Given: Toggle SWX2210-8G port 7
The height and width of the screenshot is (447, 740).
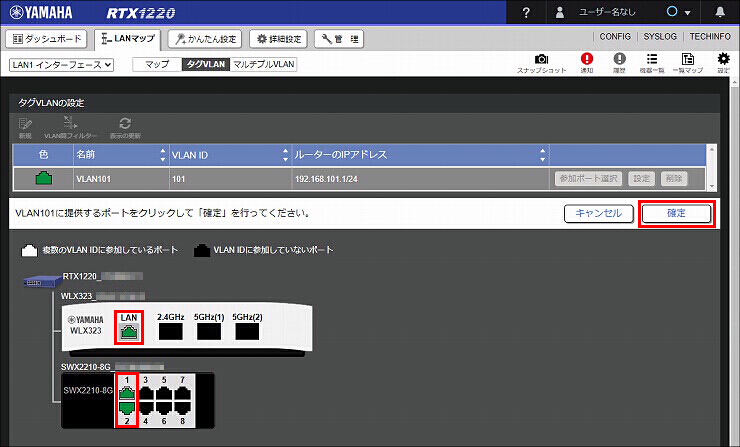Looking at the screenshot, I should [182, 393].
